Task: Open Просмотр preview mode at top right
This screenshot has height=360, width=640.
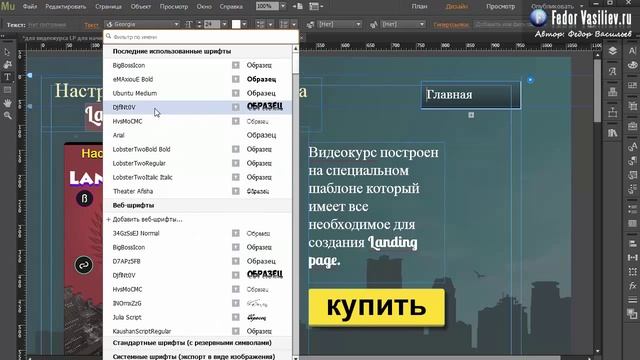Action: click(x=500, y=7)
